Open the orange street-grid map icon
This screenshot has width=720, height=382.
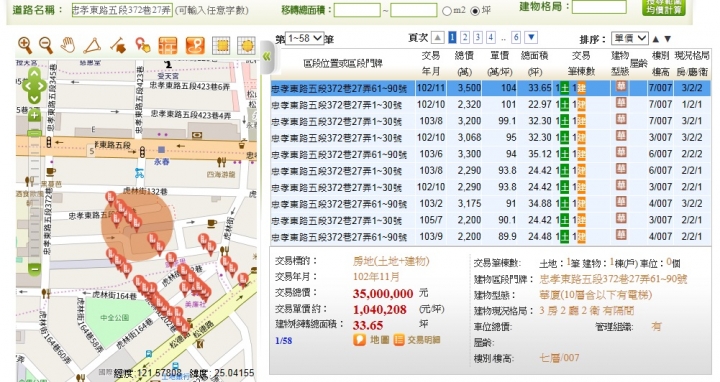pyautogui.click(x=168, y=46)
